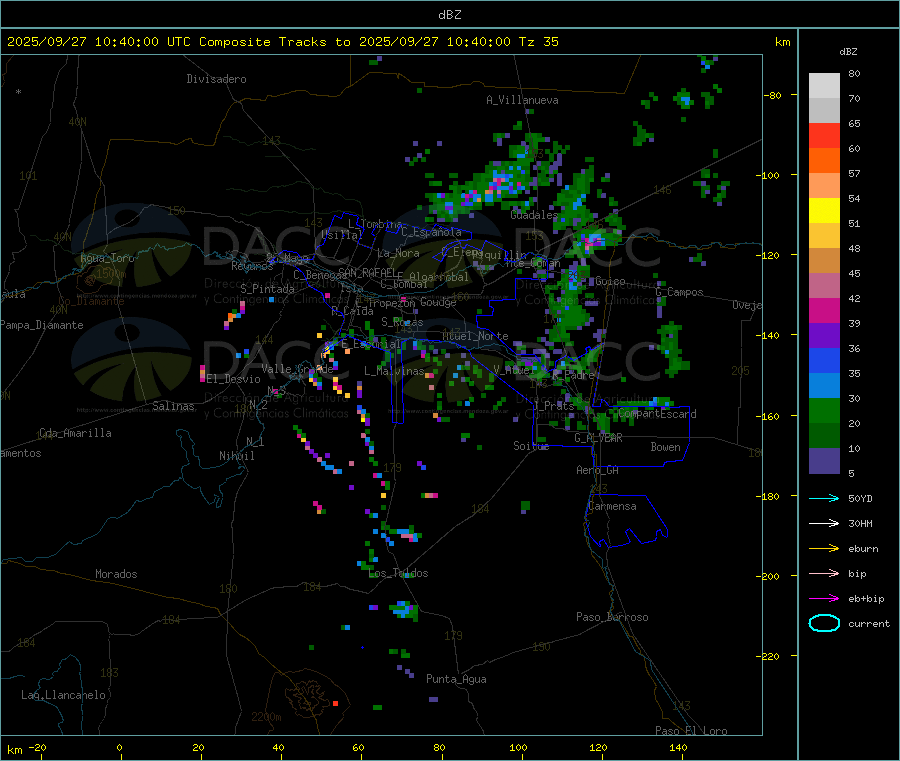
Task: Click the 'Guadales' map label
Action: tap(534, 215)
